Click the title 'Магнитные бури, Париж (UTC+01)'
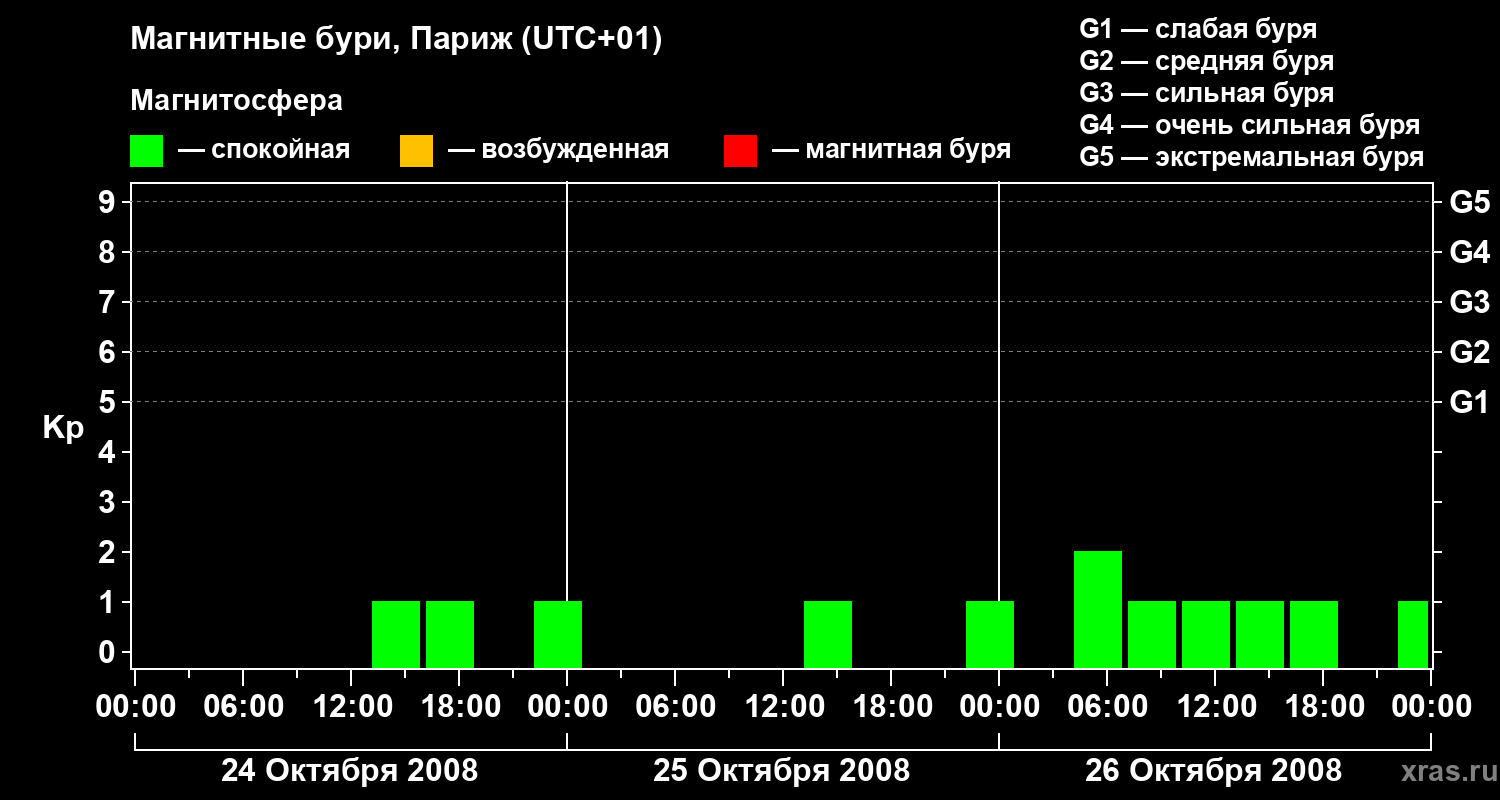Image resolution: width=1500 pixels, height=800 pixels. [x=396, y=40]
